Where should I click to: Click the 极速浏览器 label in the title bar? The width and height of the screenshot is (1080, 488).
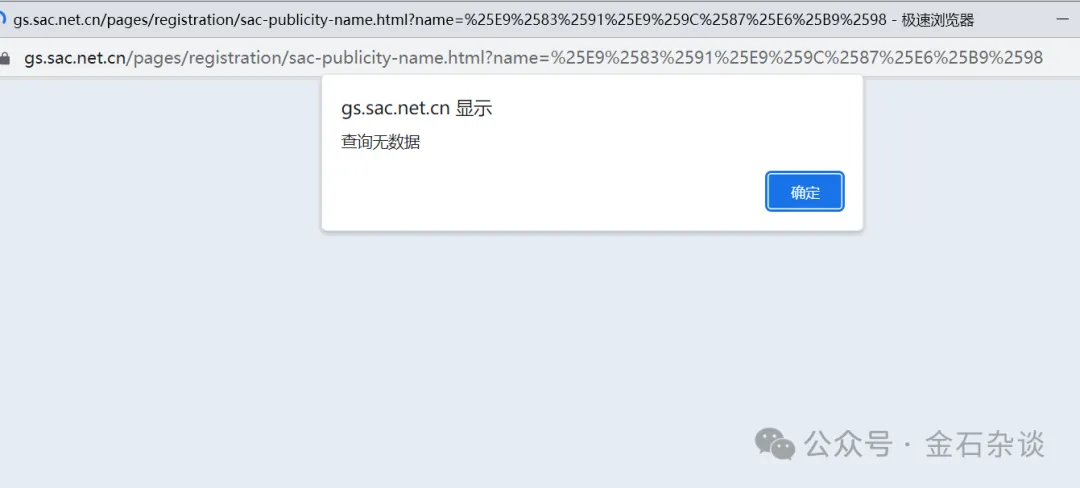tap(937, 20)
